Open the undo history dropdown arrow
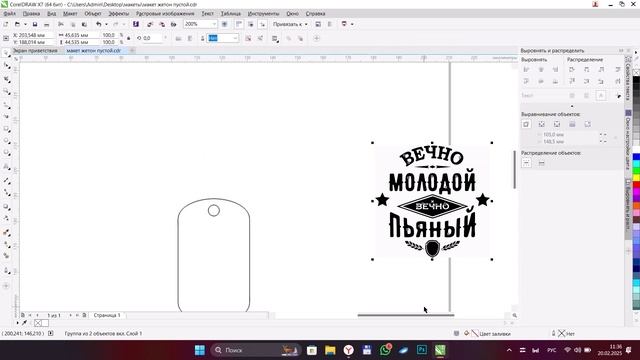Viewport: 640px width, 360px height. coord(106,24)
